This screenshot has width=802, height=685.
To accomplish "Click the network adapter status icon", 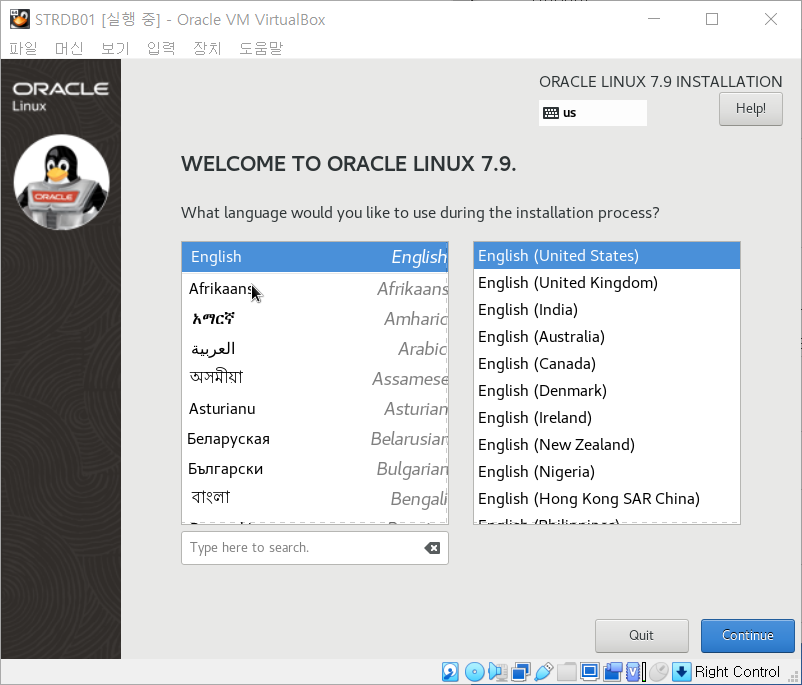I will click(x=521, y=672).
